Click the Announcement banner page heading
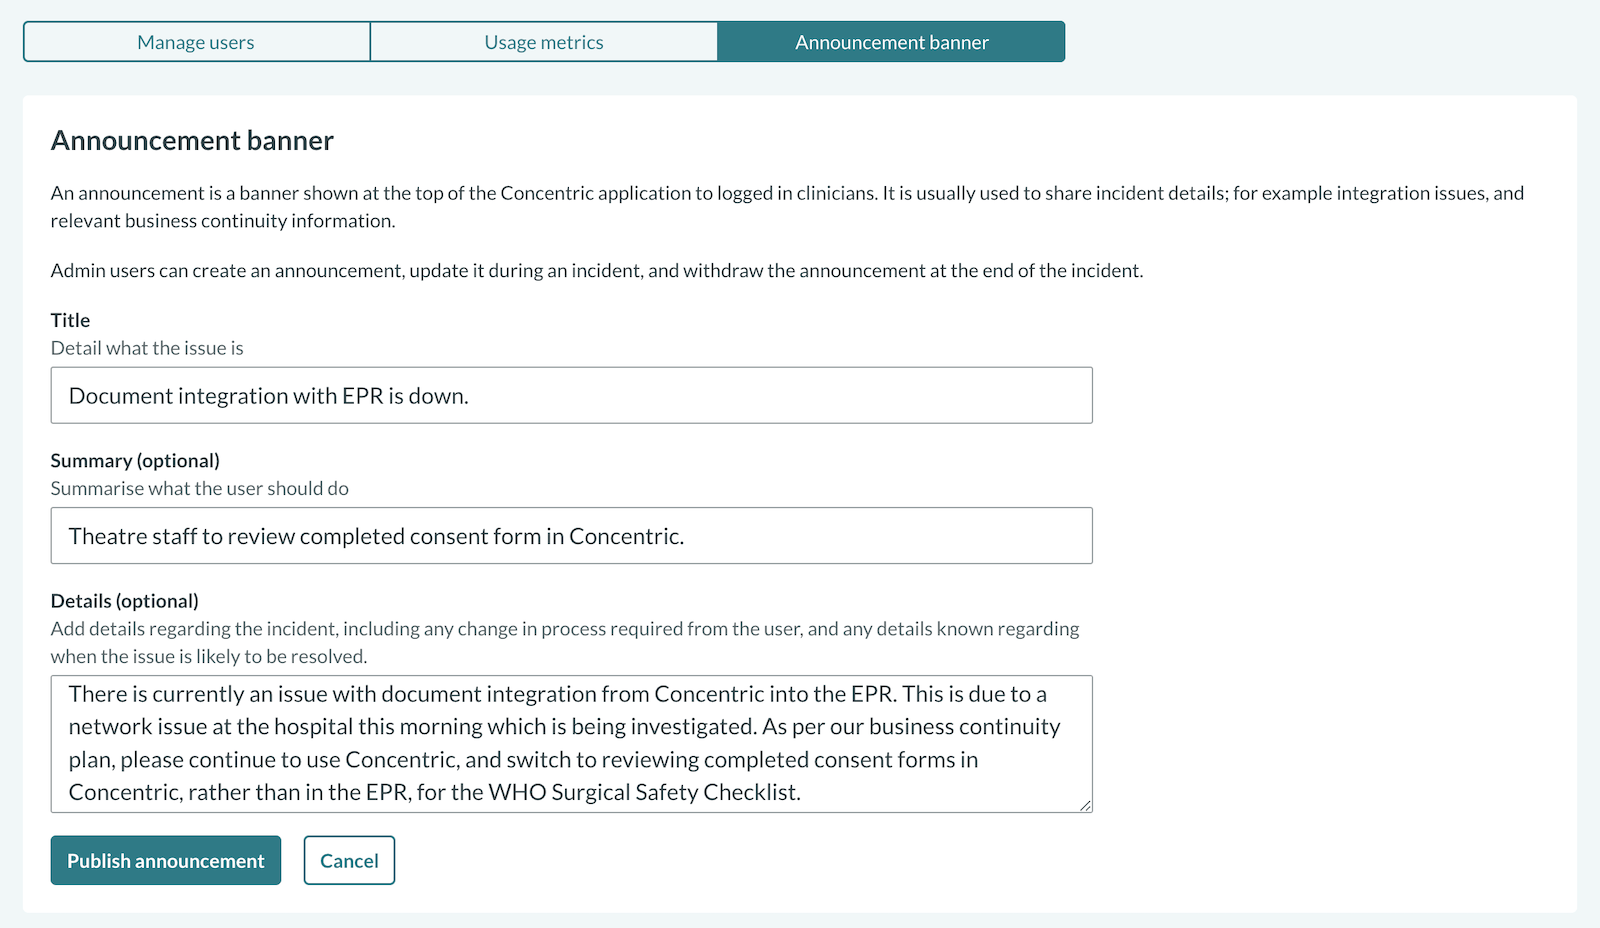 [191, 140]
